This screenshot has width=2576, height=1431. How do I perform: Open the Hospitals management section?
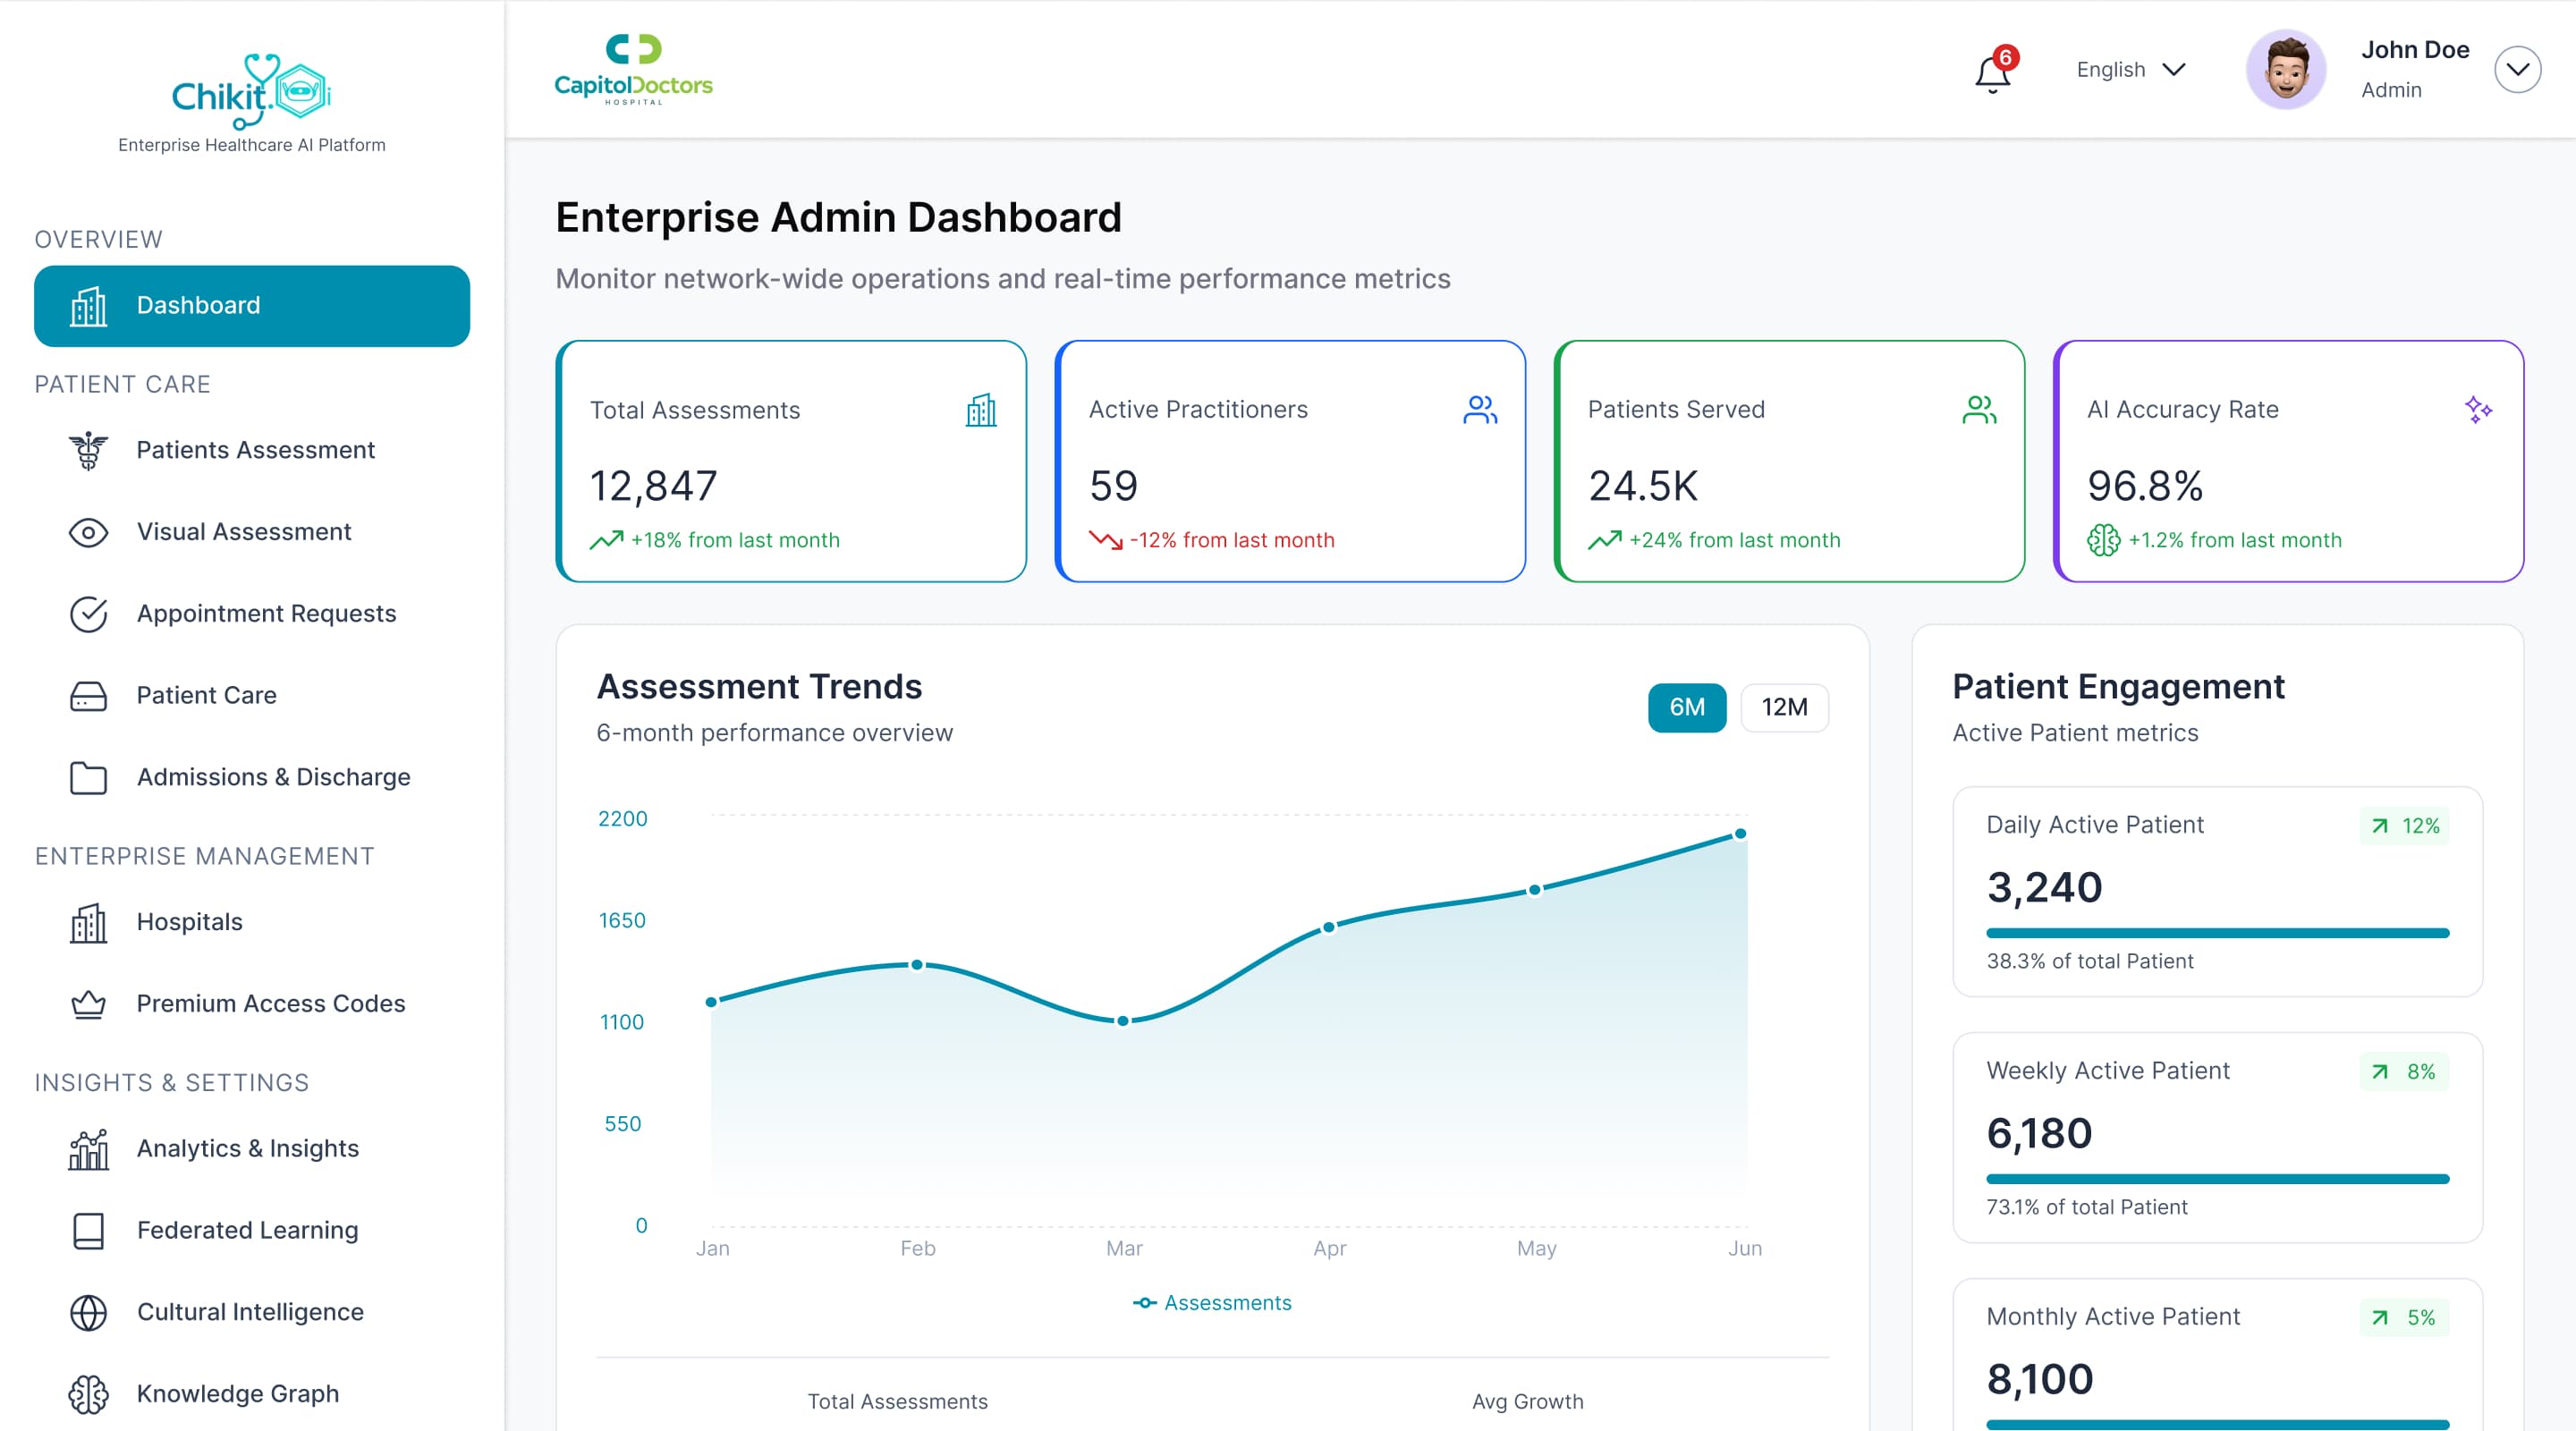[x=189, y=922]
